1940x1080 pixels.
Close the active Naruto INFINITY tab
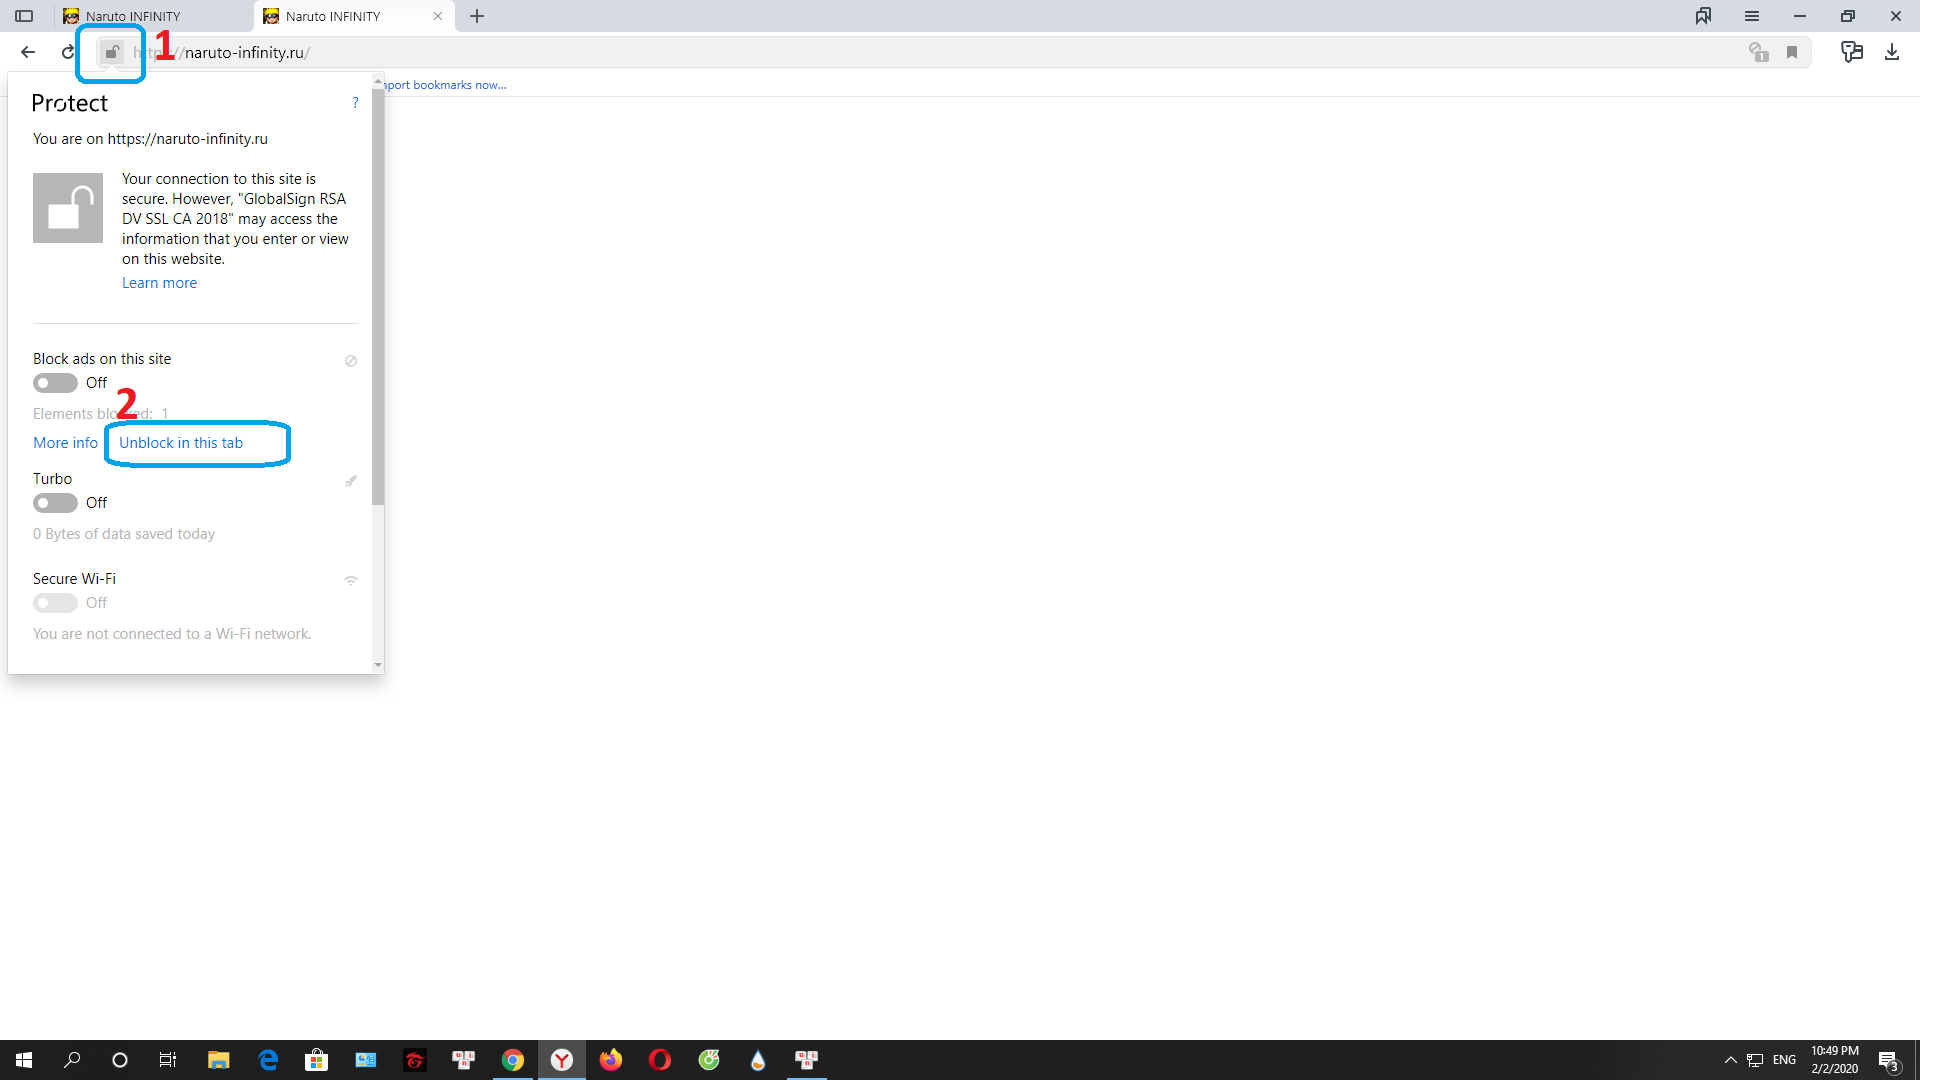tap(438, 16)
